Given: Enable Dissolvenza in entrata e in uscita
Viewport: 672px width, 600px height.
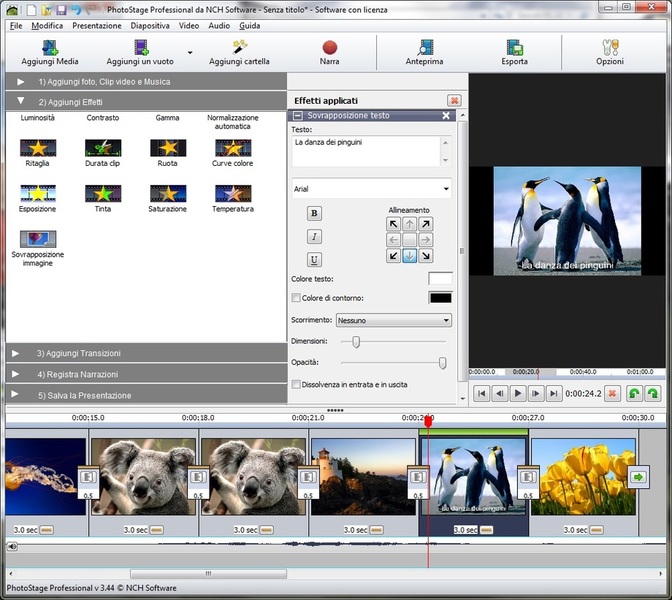Looking at the screenshot, I should pos(296,384).
